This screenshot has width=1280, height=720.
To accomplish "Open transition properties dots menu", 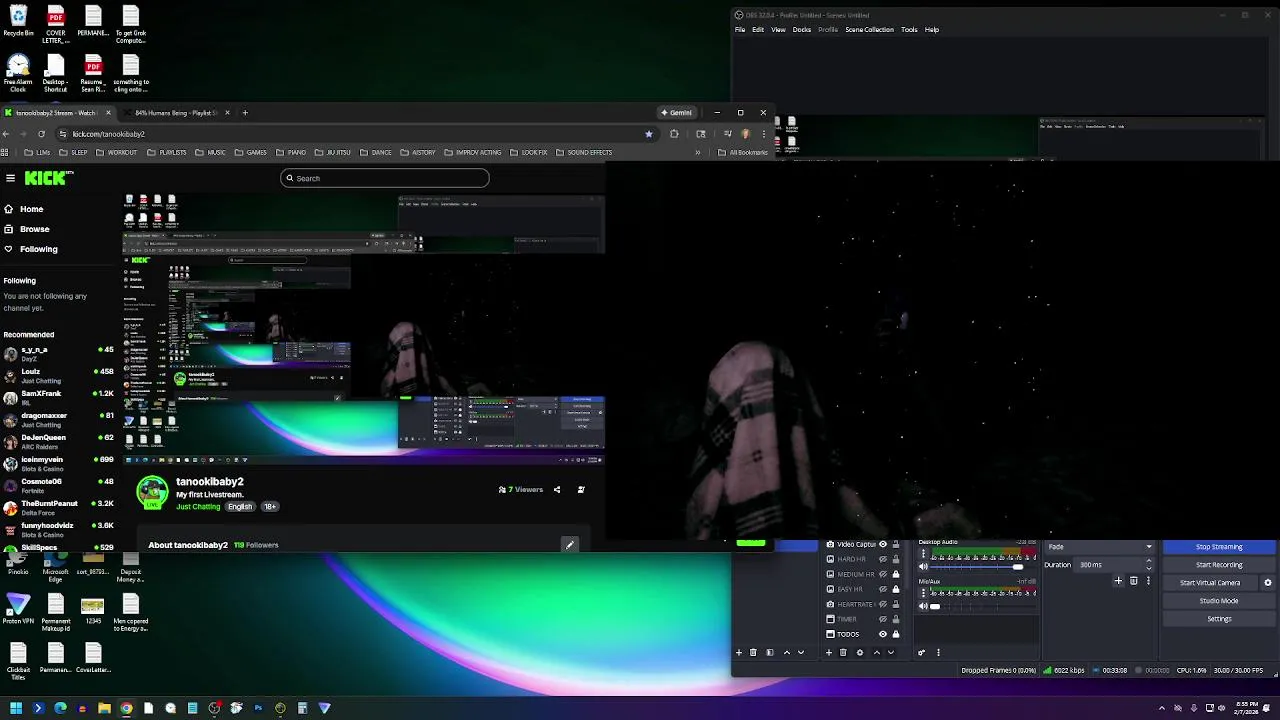I will pos(1148,580).
